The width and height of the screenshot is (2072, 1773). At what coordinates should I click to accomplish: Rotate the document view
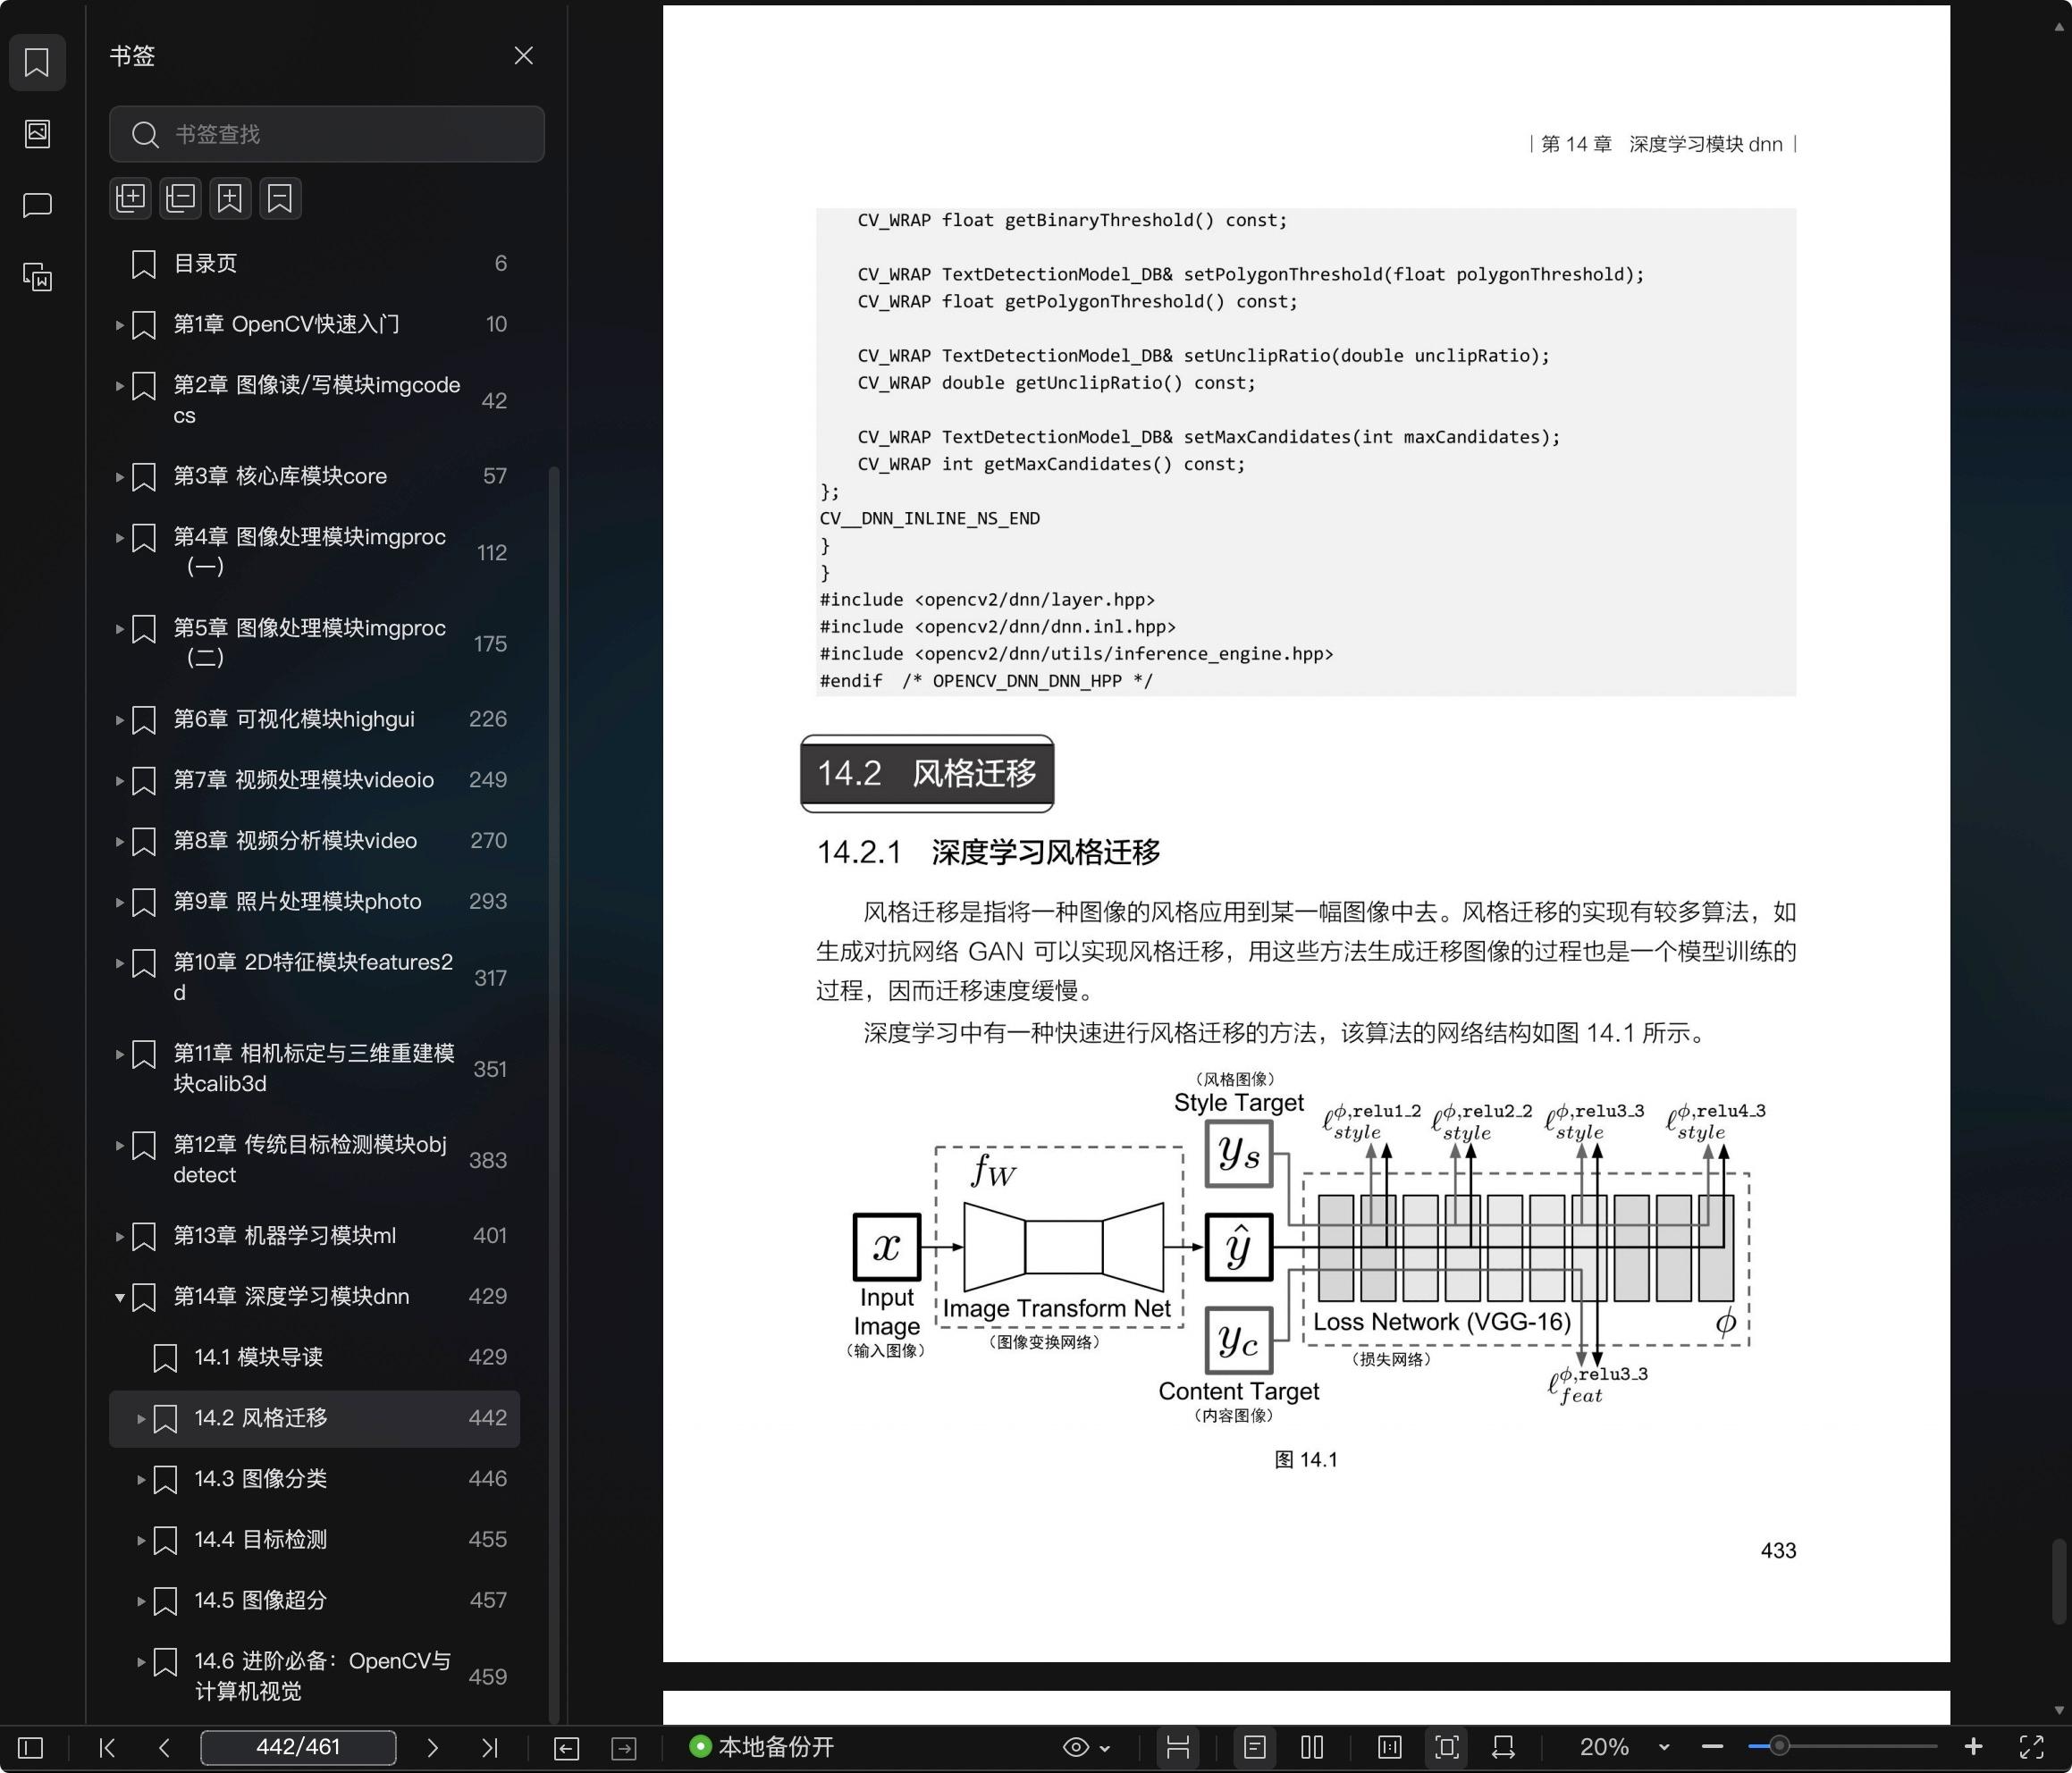(1503, 1747)
